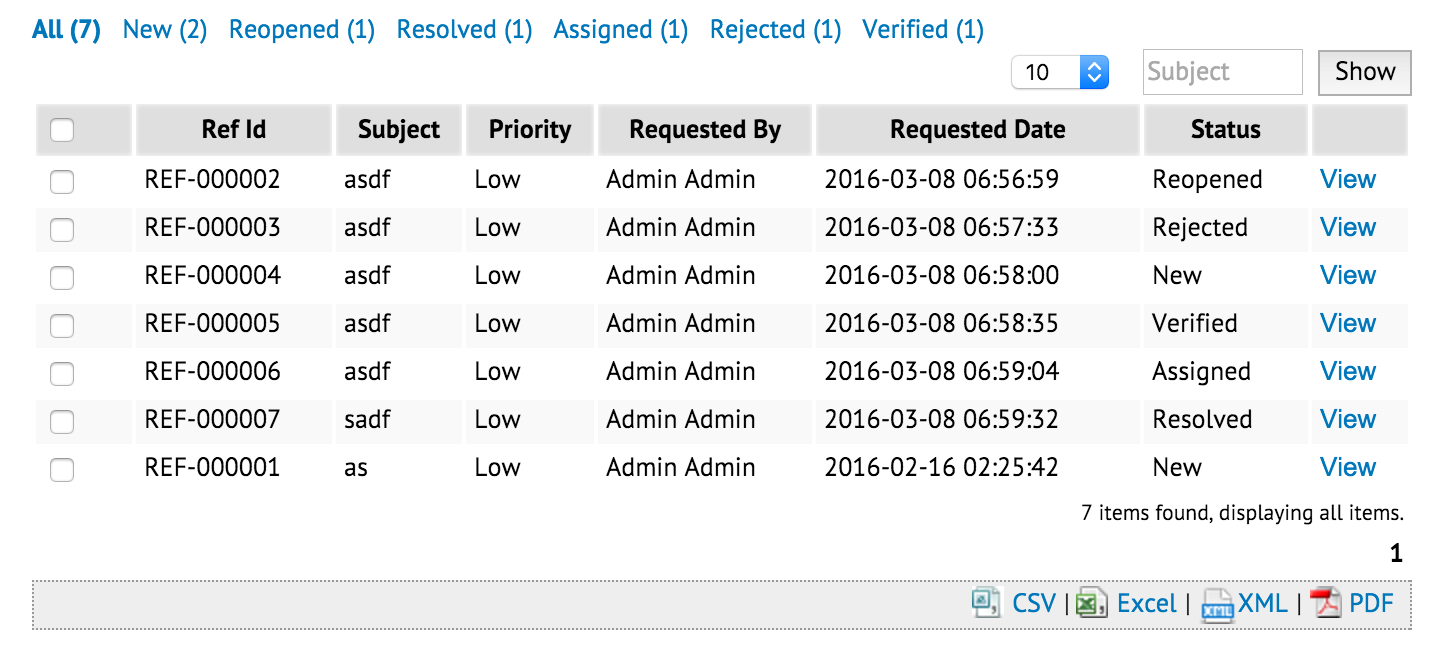Tick the REF-000001 row checkbox
This screenshot has width=1452, height=660.
tap(62, 469)
